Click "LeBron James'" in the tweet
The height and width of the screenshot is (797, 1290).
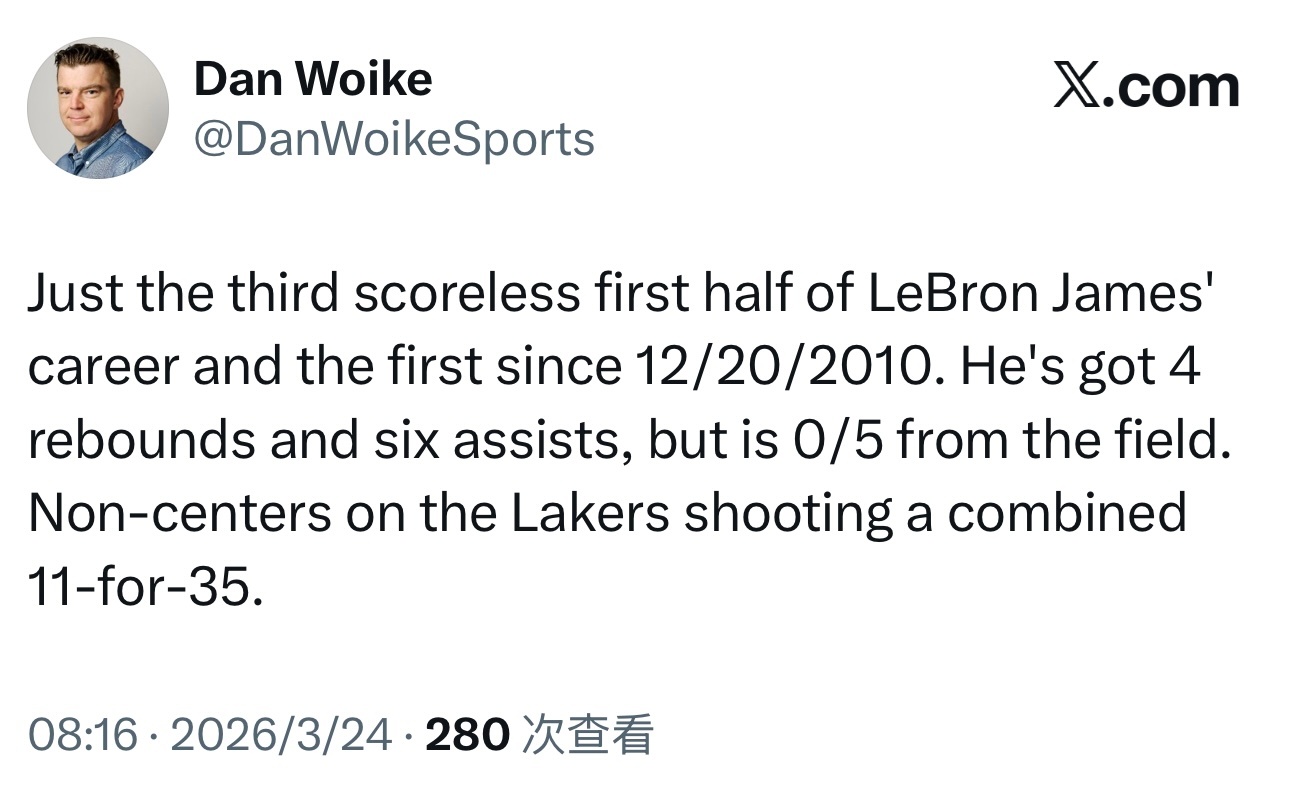1039,294
